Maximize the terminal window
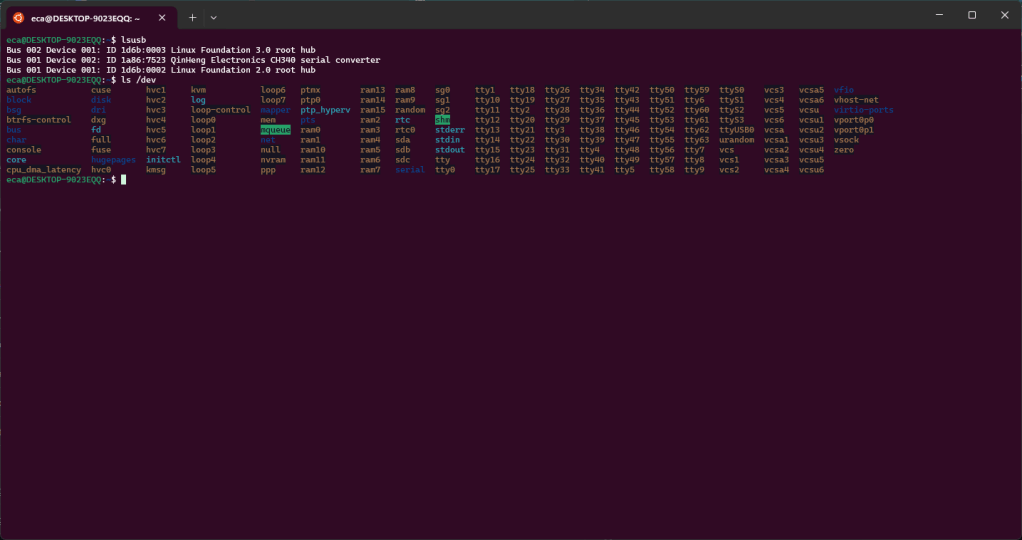The width and height of the screenshot is (1022, 540). pyautogui.click(x=972, y=15)
